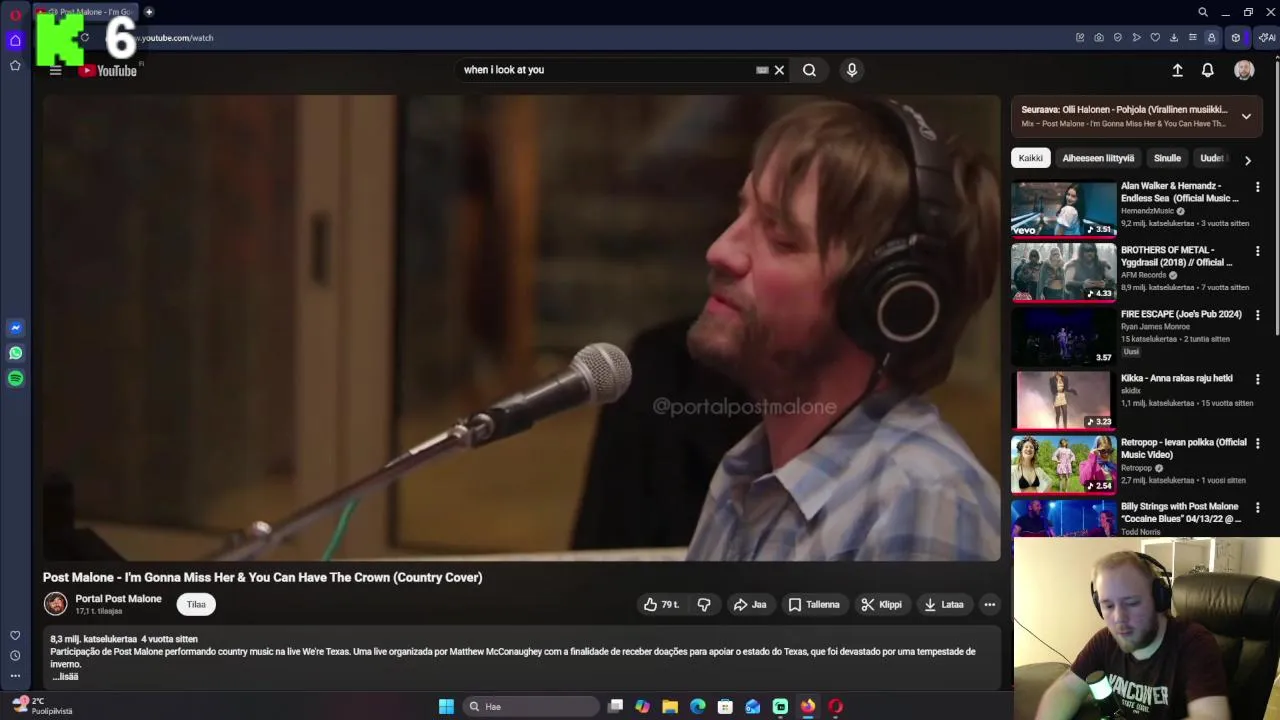The height and width of the screenshot is (720, 1280).
Task: Open Opera easy setup sliders icon
Action: coord(1192,38)
